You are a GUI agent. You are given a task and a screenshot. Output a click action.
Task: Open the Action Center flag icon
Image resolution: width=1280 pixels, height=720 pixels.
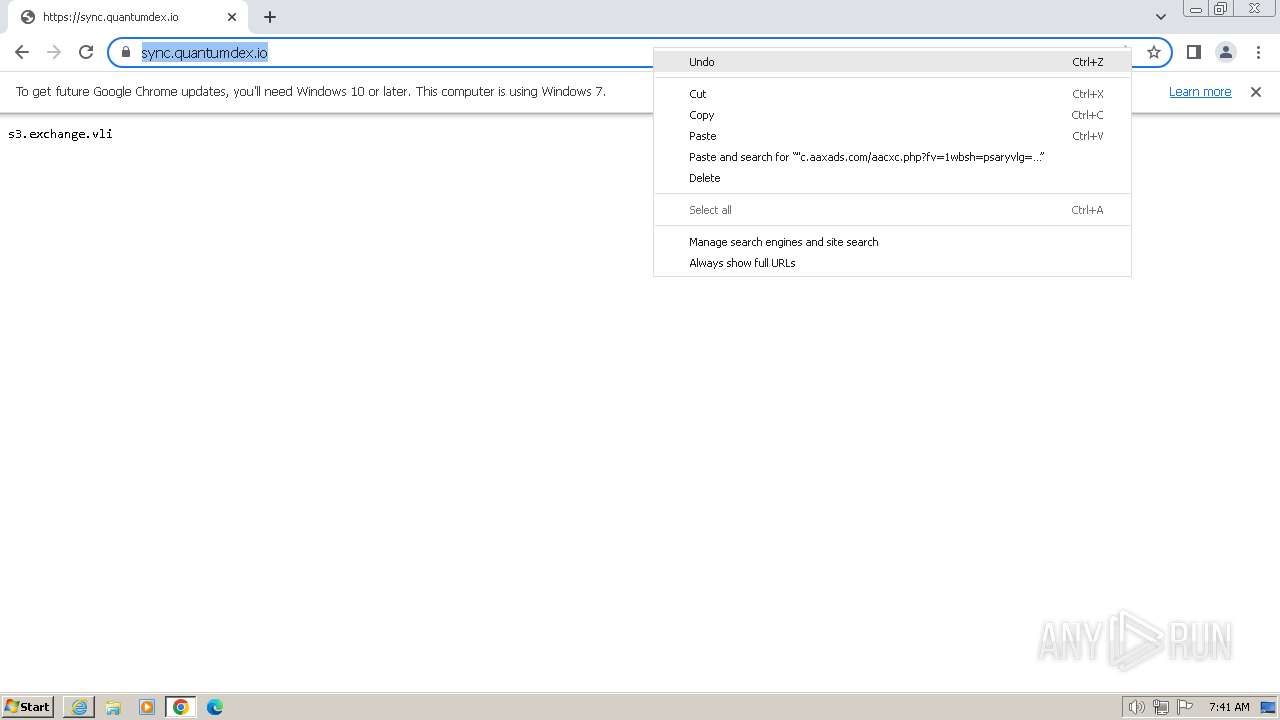pyautogui.click(x=1185, y=707)
